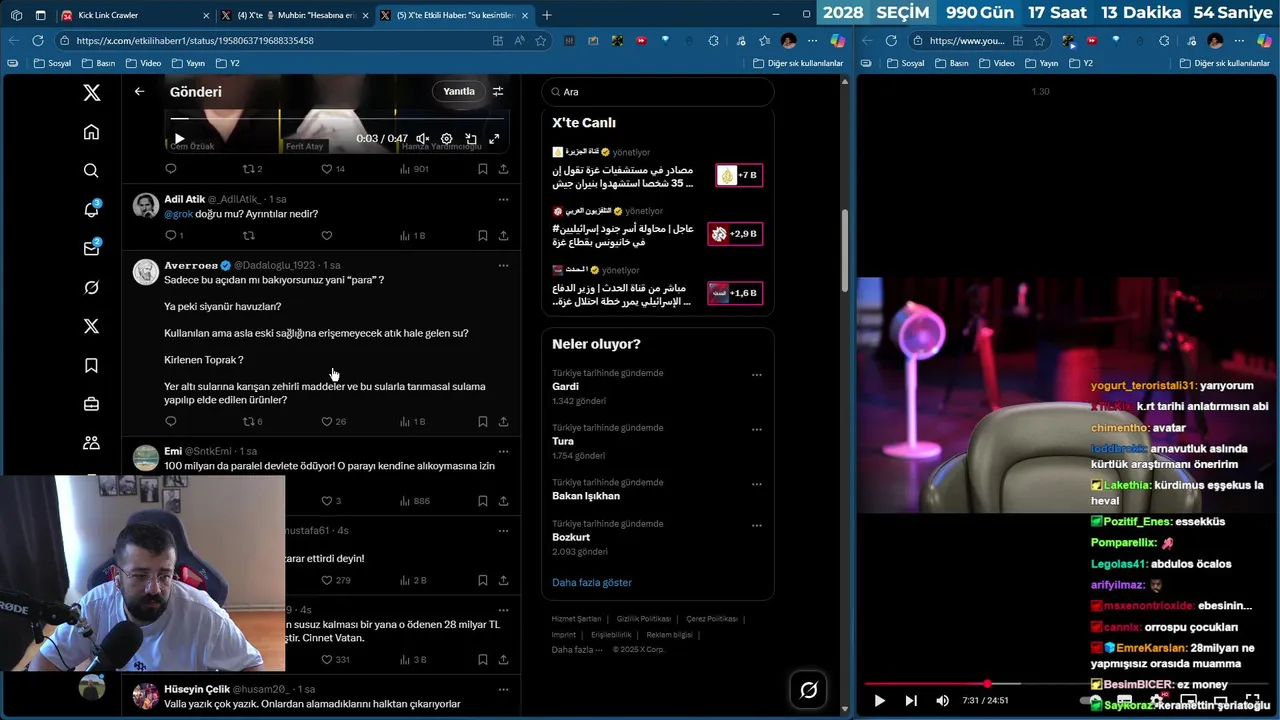Open Gizlilik Politikası footer link
The image size is (1280, 720).
(644, 619)
